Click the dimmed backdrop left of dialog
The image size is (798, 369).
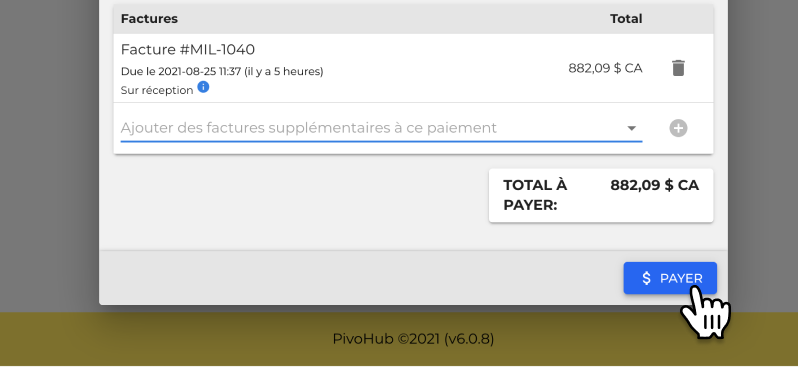[49, 153]
